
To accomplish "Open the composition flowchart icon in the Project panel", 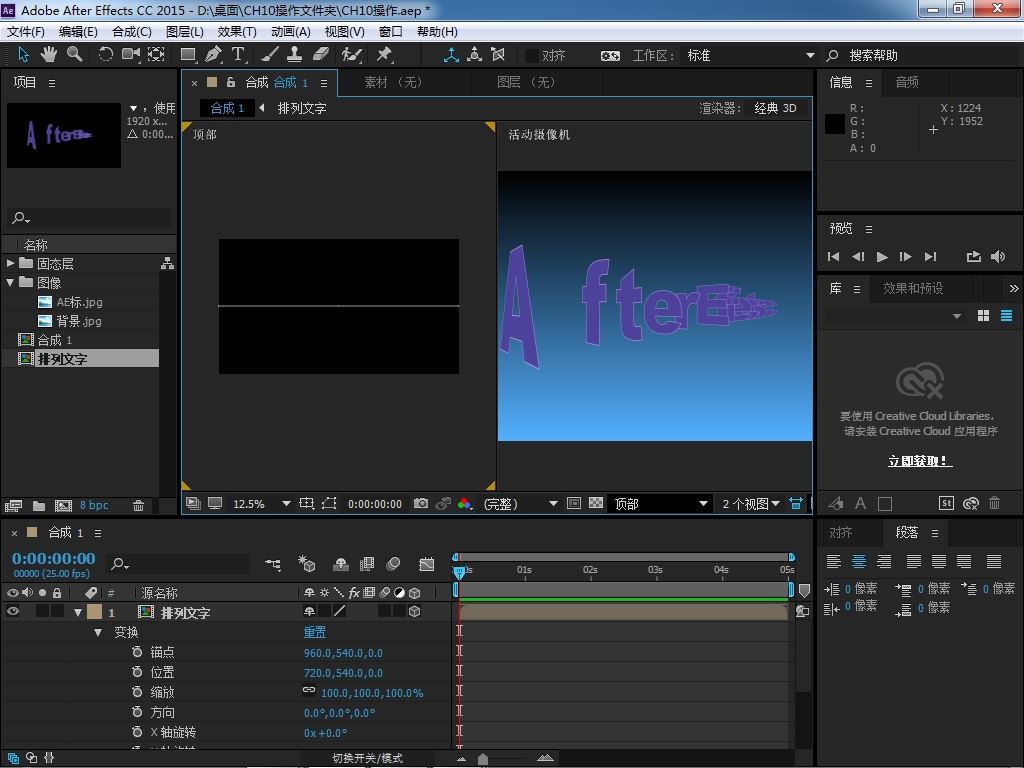I will 168,263.
